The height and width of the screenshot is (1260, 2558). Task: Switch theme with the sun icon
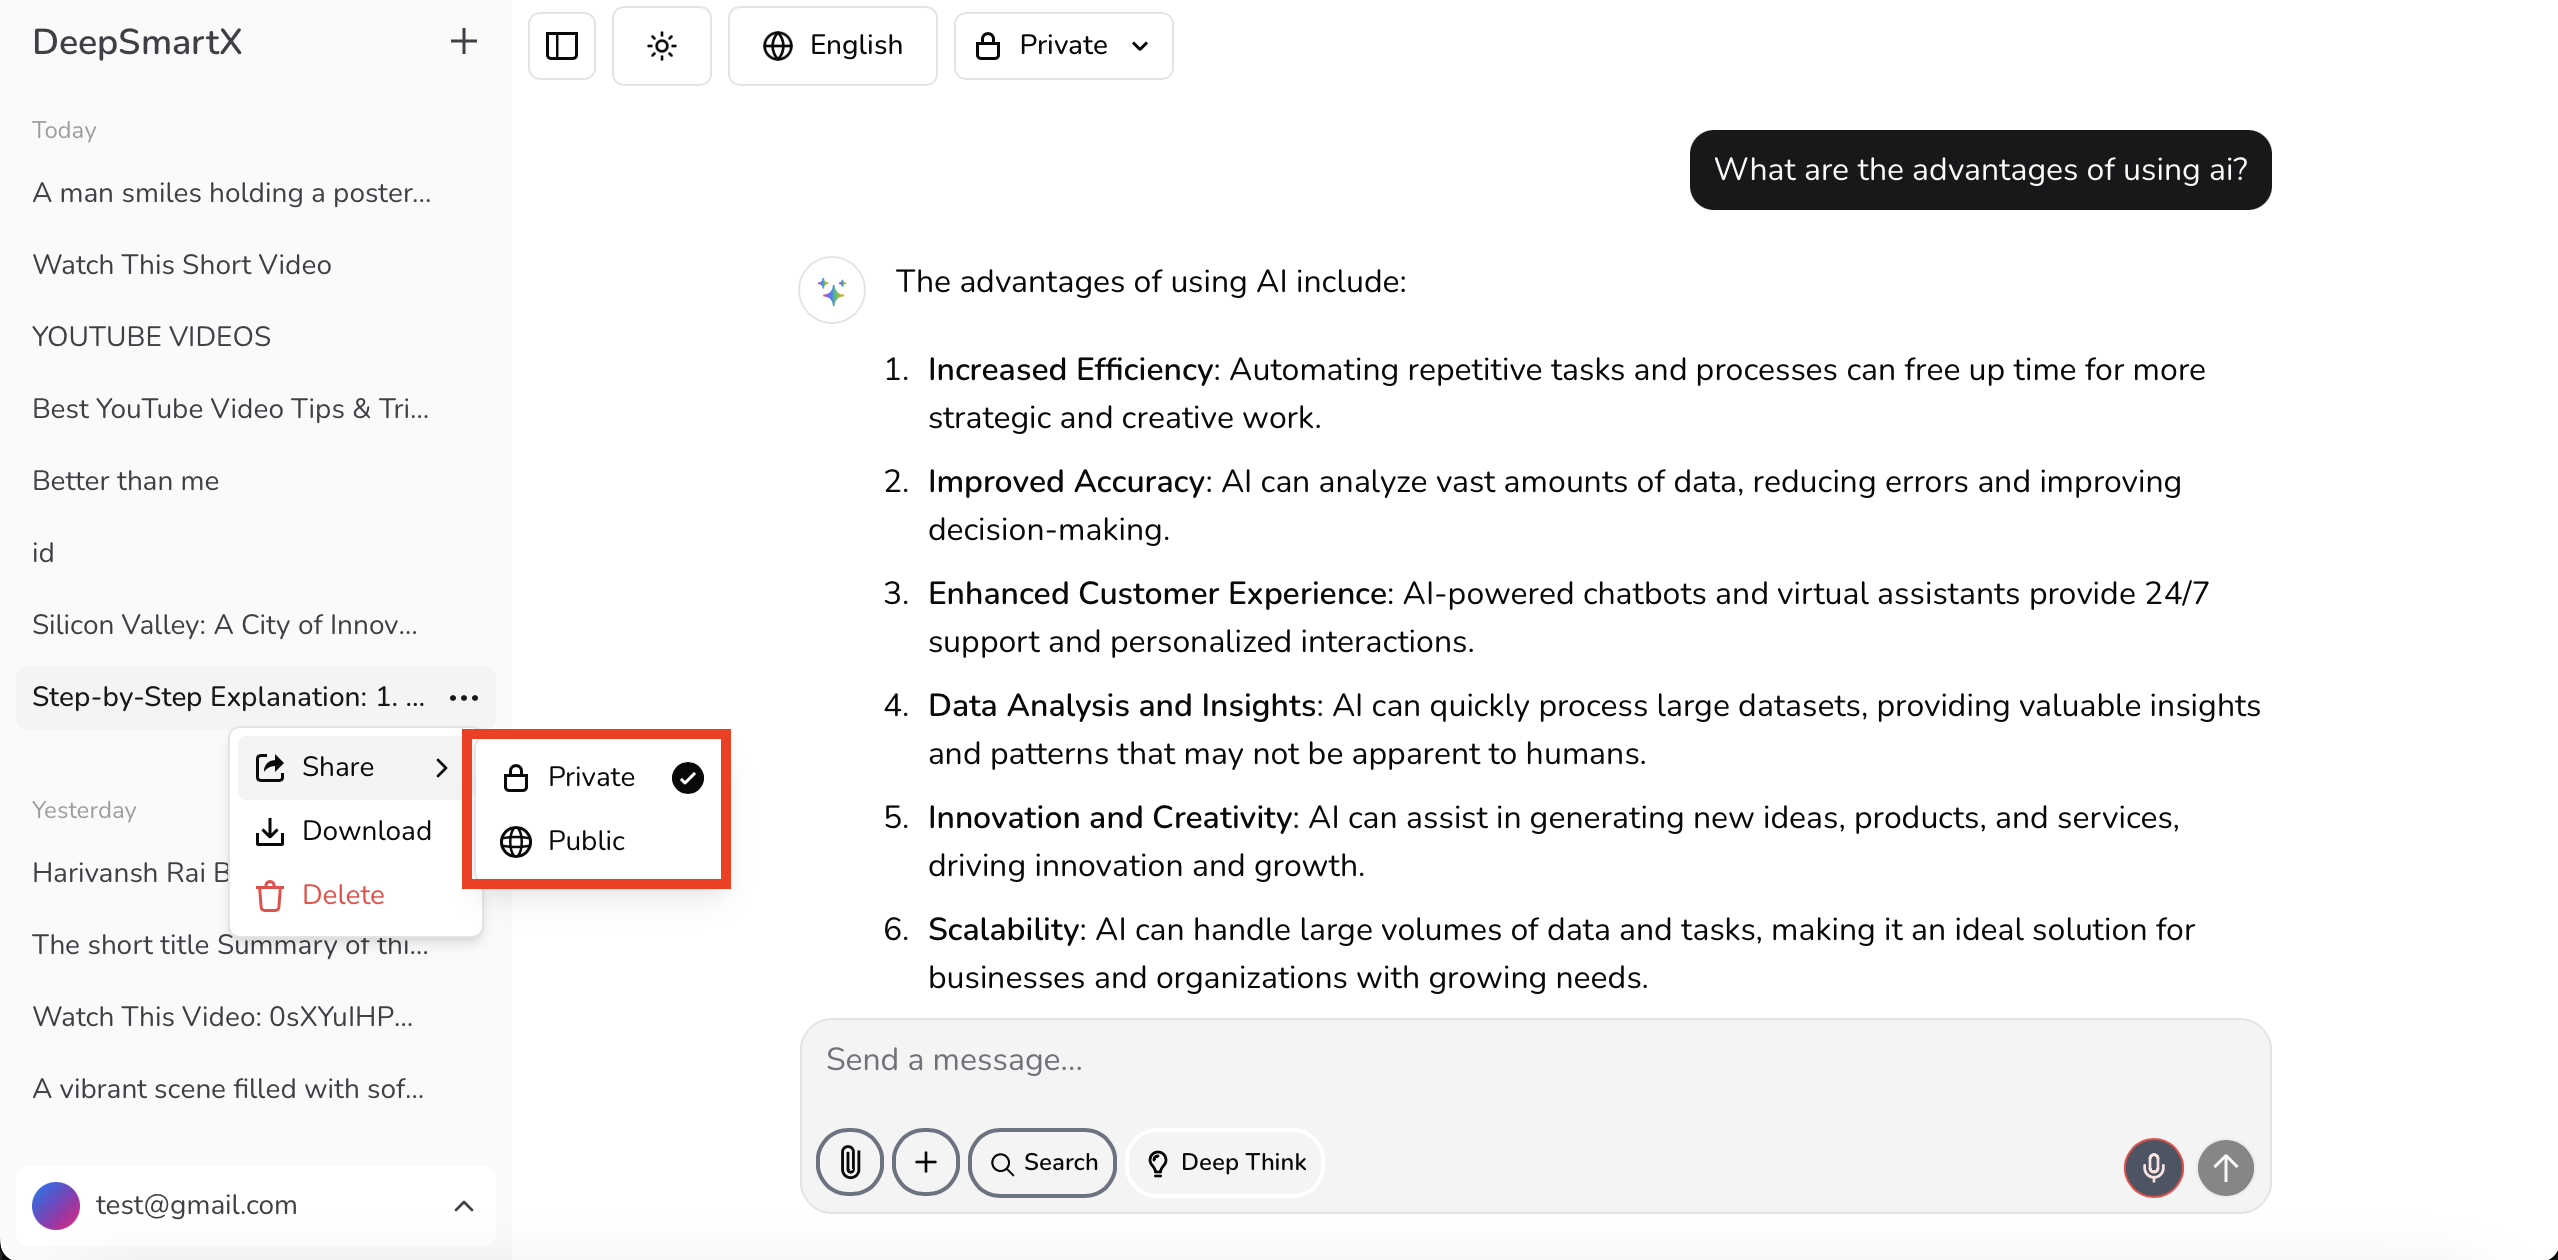click(662, 46)
